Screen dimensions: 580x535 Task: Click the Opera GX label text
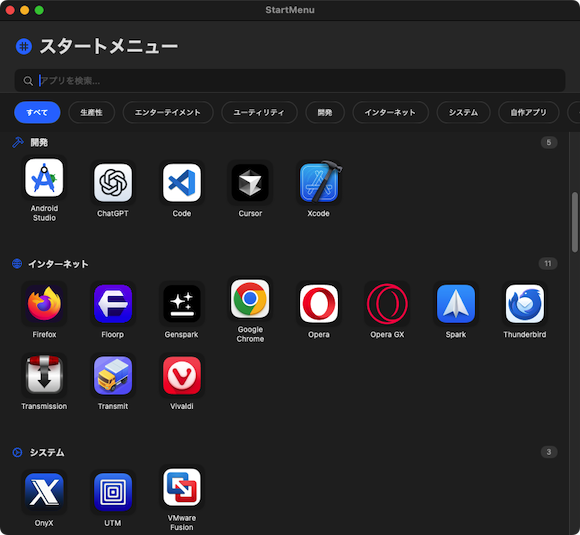(x=387, y=334)
